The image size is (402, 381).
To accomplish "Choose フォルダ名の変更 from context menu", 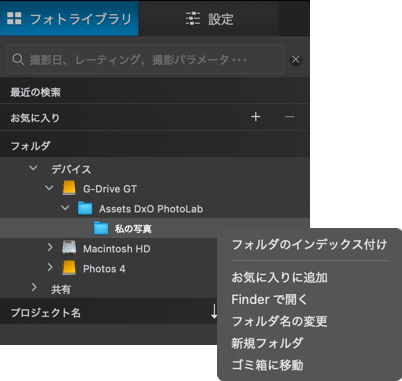I will [279, 321].
